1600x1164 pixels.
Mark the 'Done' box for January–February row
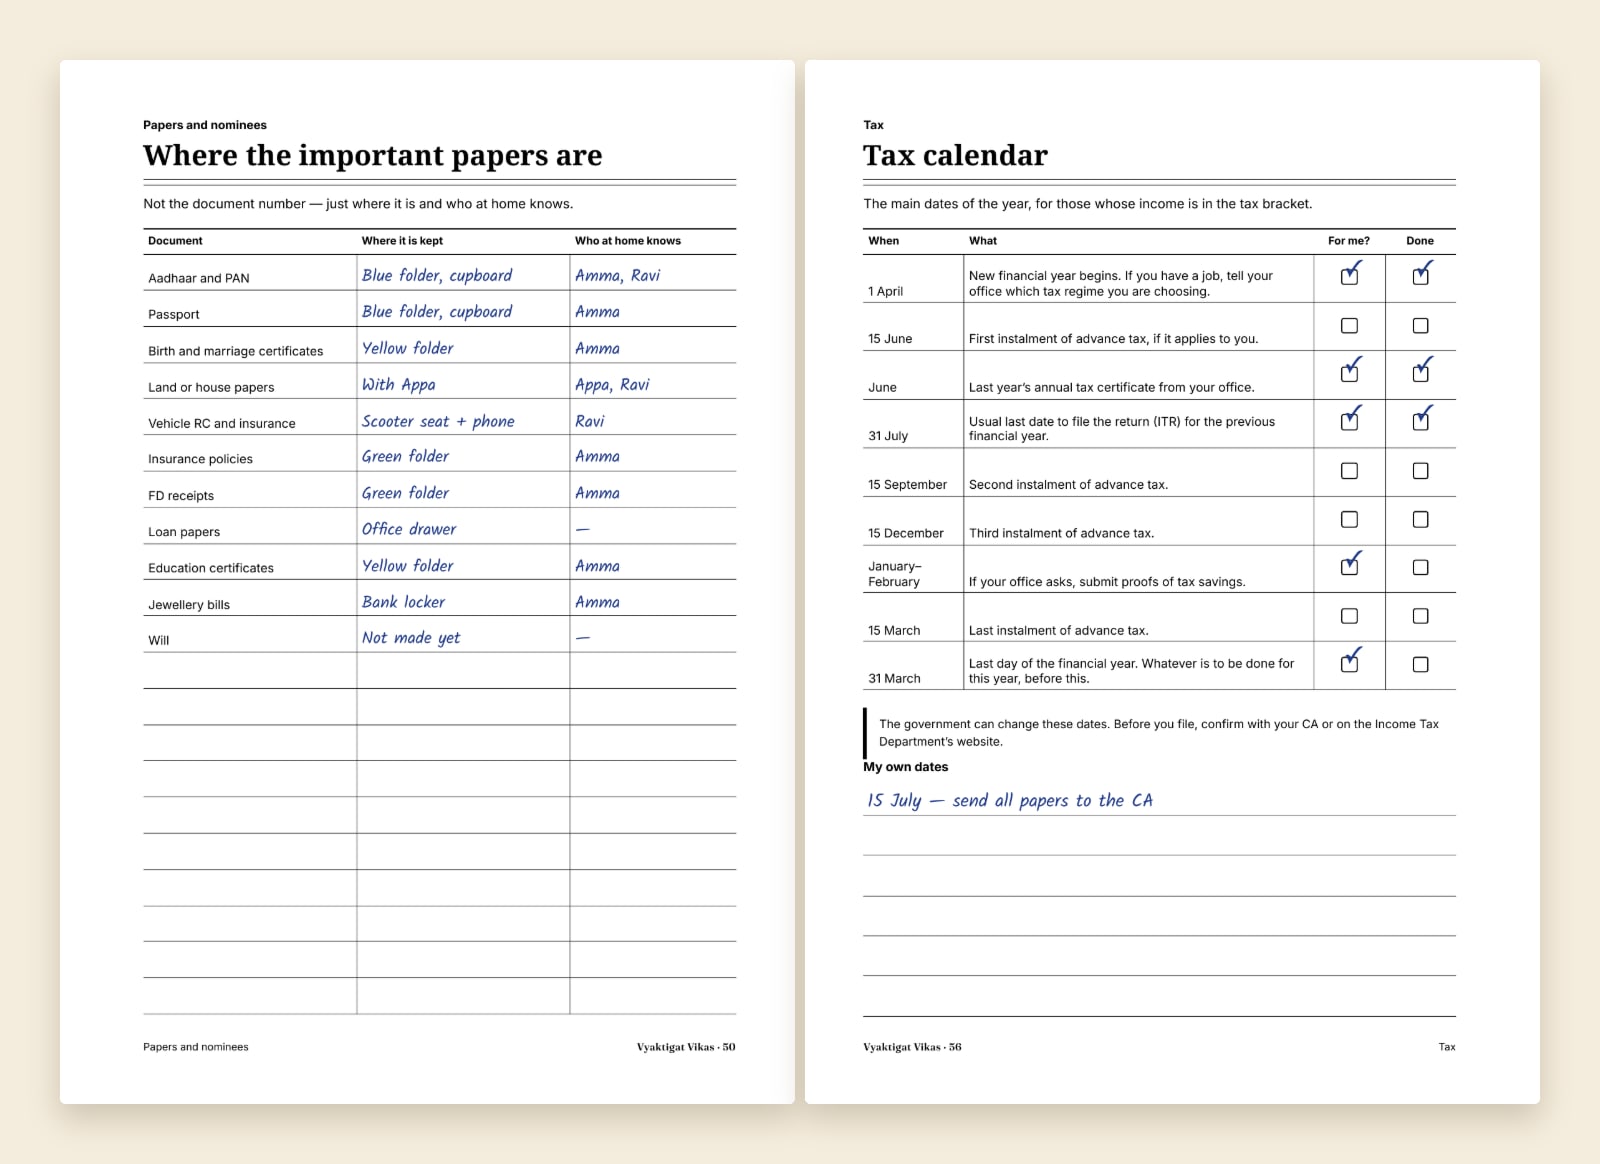tap(1420, 568)
